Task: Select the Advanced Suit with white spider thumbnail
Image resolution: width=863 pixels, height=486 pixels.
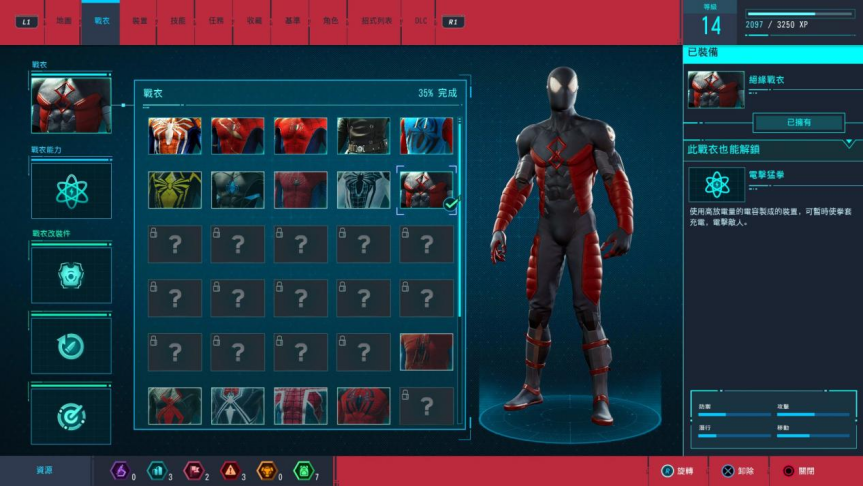Action: tap(174, 135)
